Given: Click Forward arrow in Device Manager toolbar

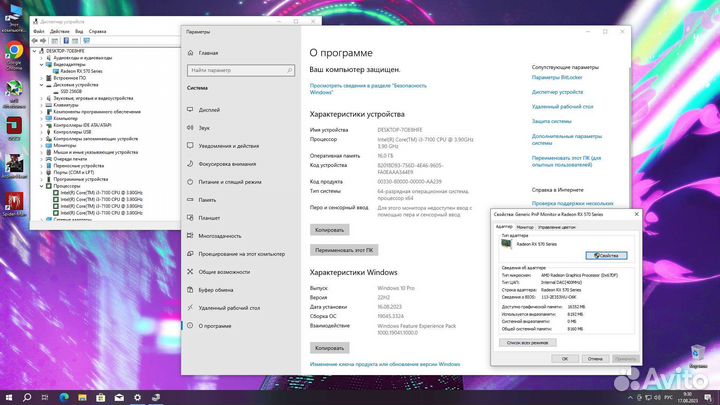Looking at the screenshot, I should [43, 41].
